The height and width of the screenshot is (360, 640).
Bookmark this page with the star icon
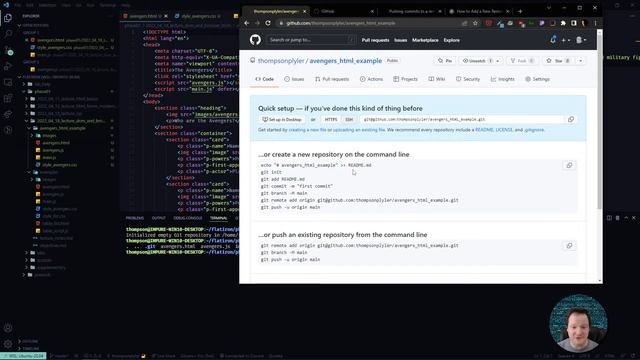coord(475,23)
